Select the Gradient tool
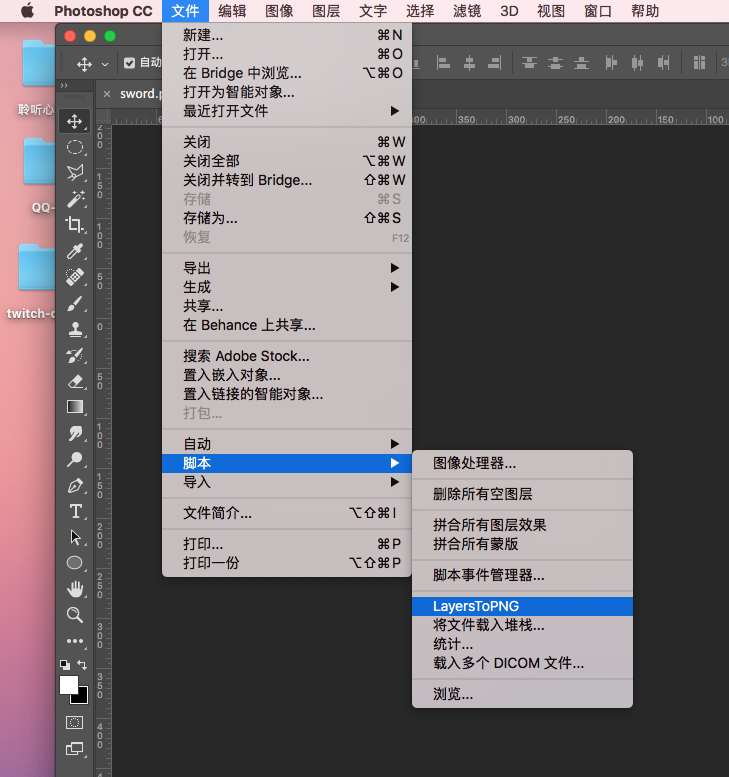 pyautogui.click(x=75, y=407)
